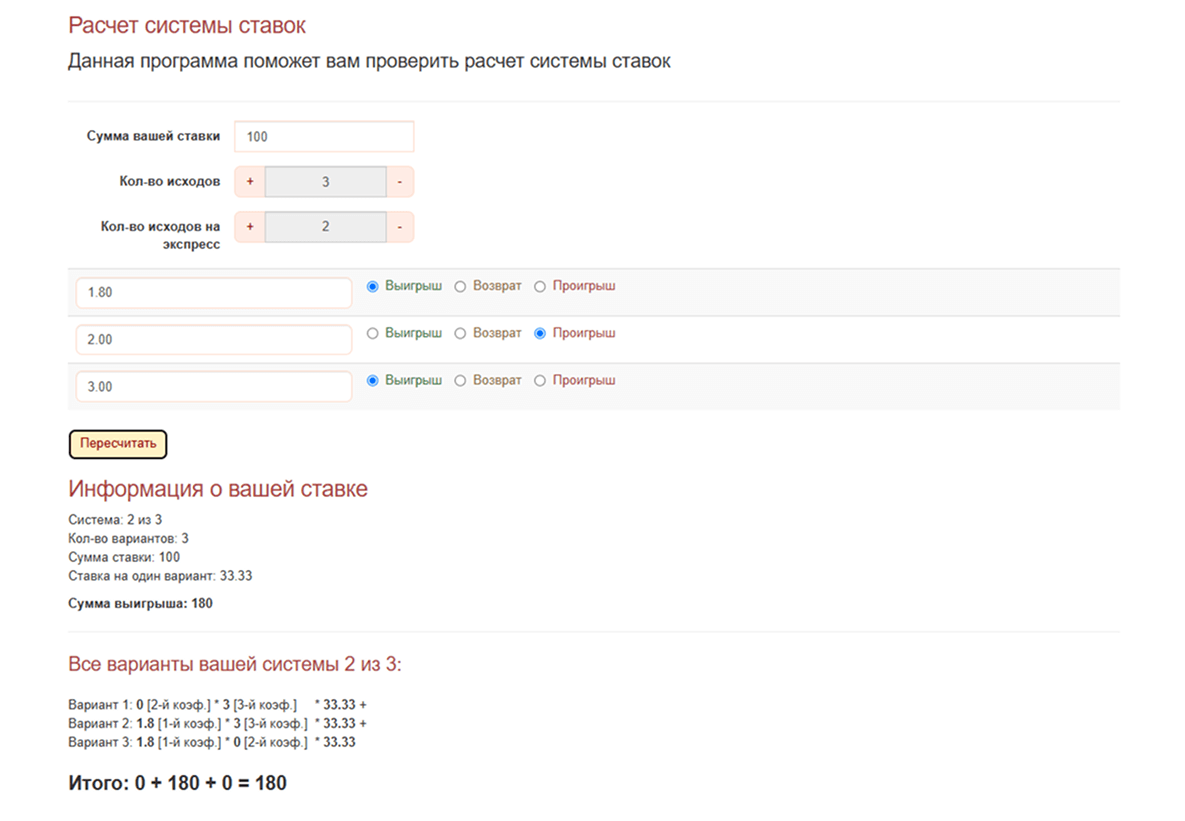Mark the 2.00 coefficient as Выигрыш
Viewport: 1185px width, 821px height.
(x=373, y=333)
